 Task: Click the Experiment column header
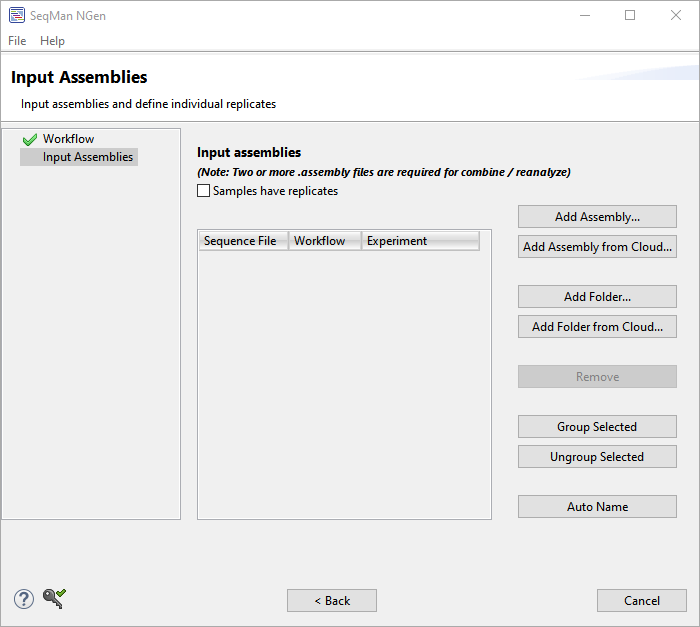pyautogui.click(x=397, y=241)
